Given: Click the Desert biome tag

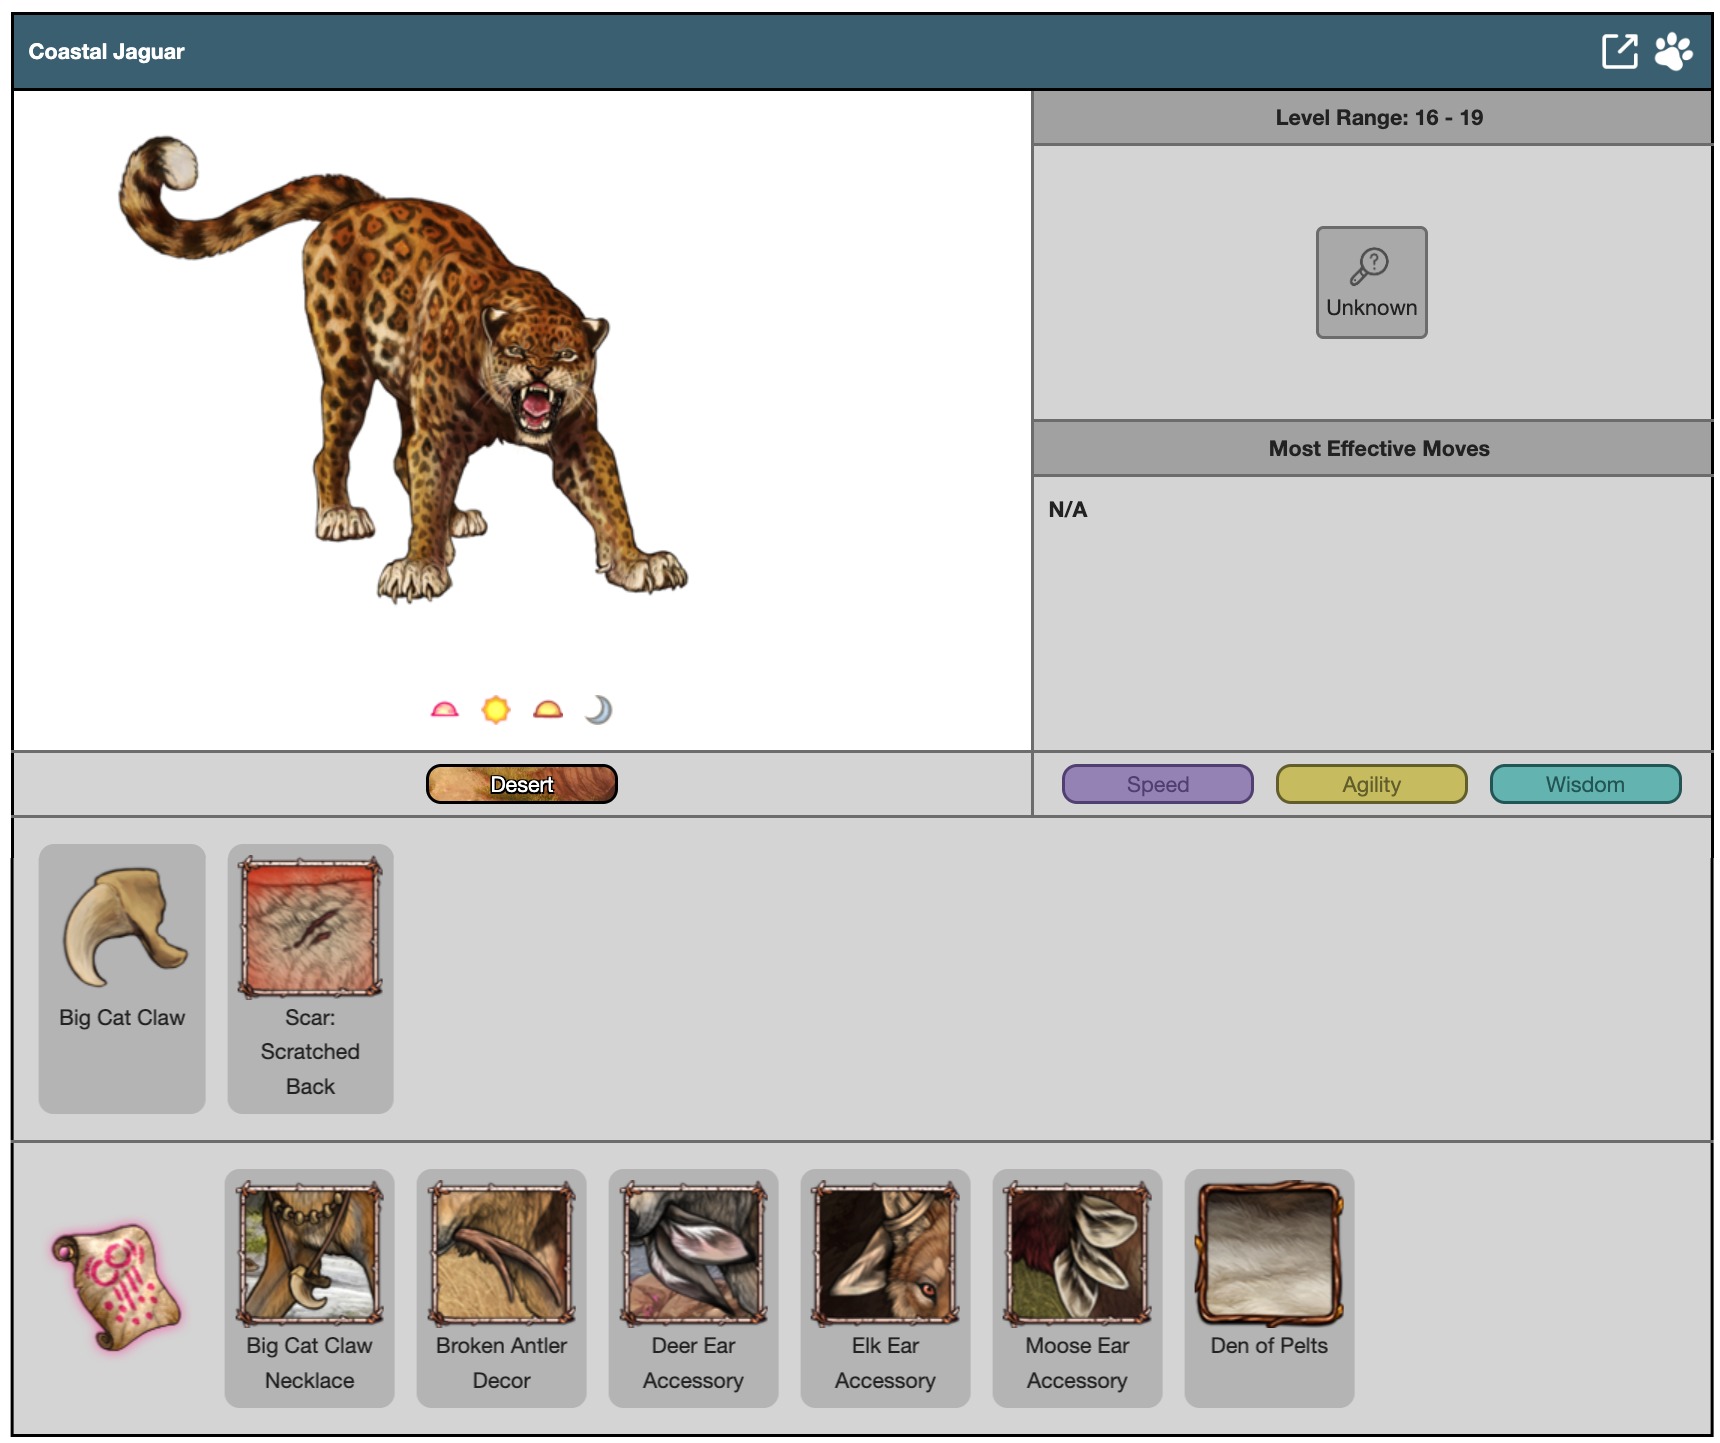Looking at the screenshot, I should tap(521, 784).
